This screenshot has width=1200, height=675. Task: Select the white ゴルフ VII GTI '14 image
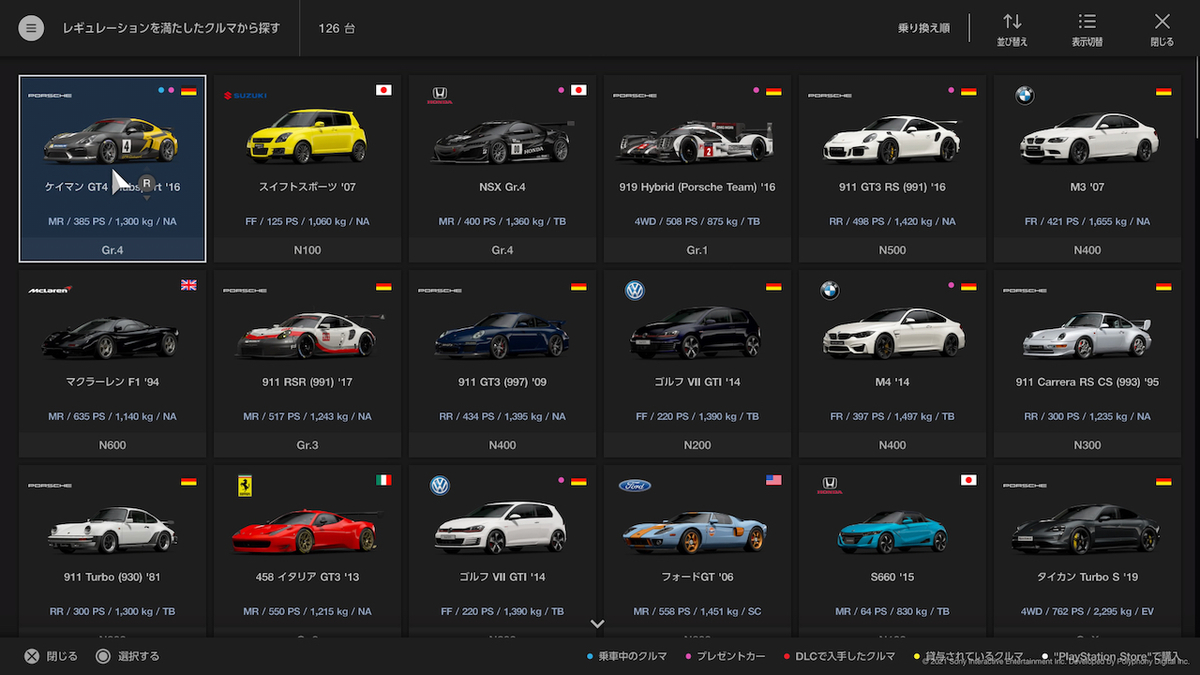click(500, 529)
